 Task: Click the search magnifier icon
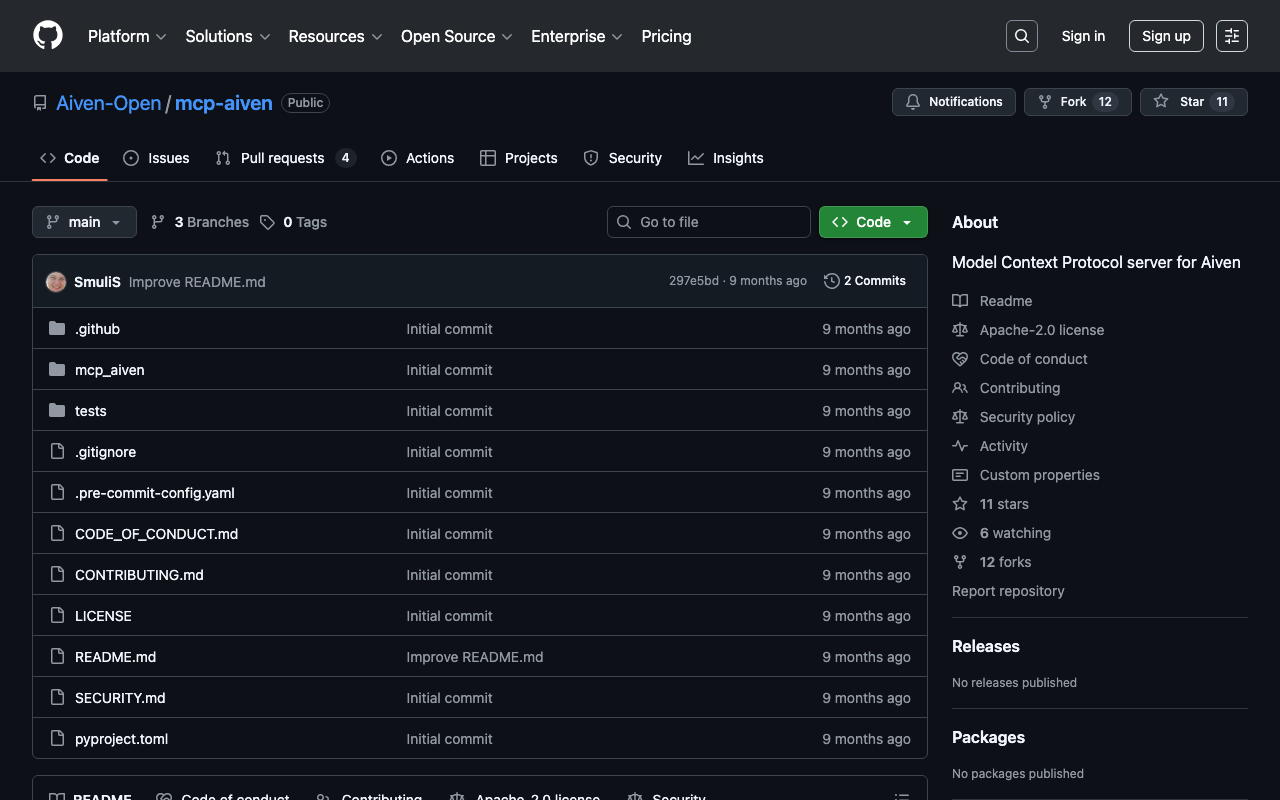pos(1021,36)
